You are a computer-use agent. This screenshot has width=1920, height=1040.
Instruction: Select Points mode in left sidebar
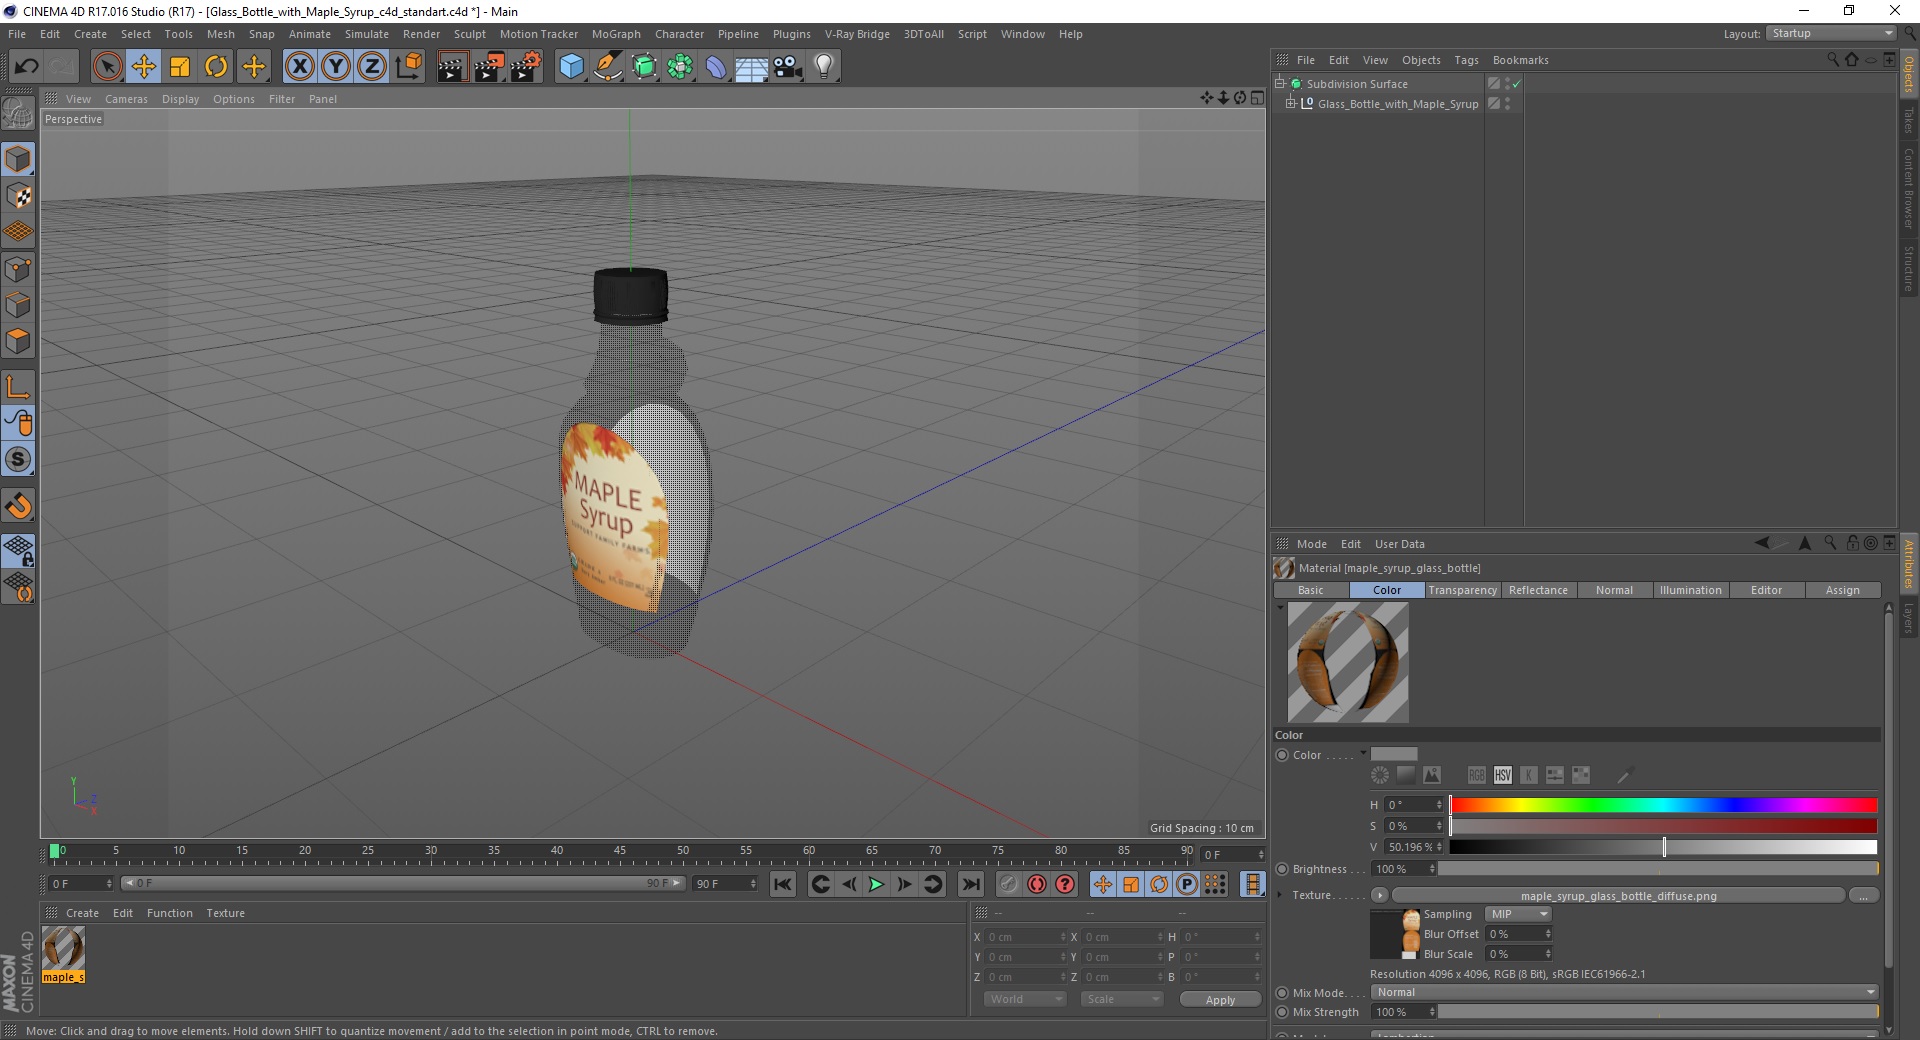click(x=18, y=269)
